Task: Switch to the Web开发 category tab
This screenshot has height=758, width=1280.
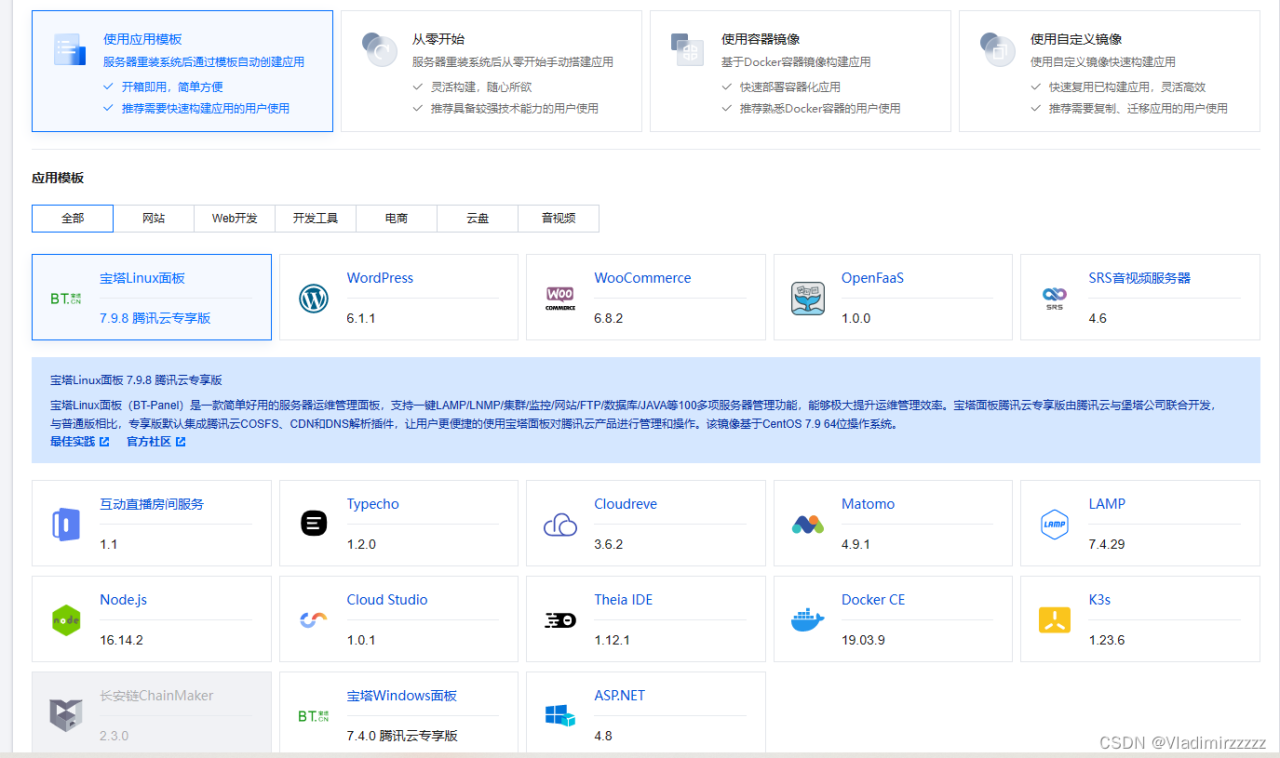Action: point(234,218)
